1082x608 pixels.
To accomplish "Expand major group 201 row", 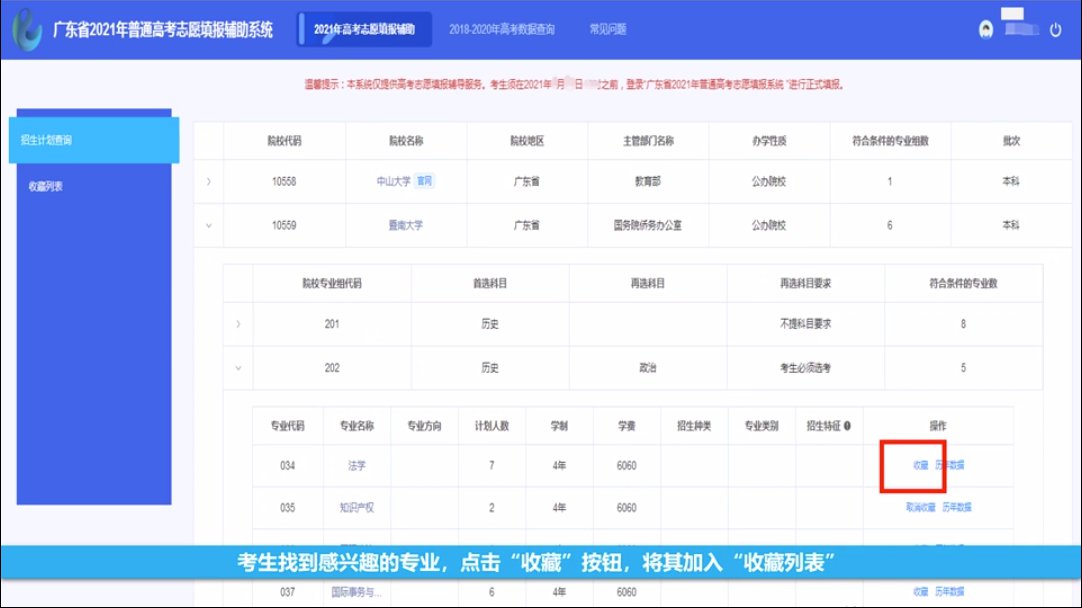I will (x=237, y=324).
